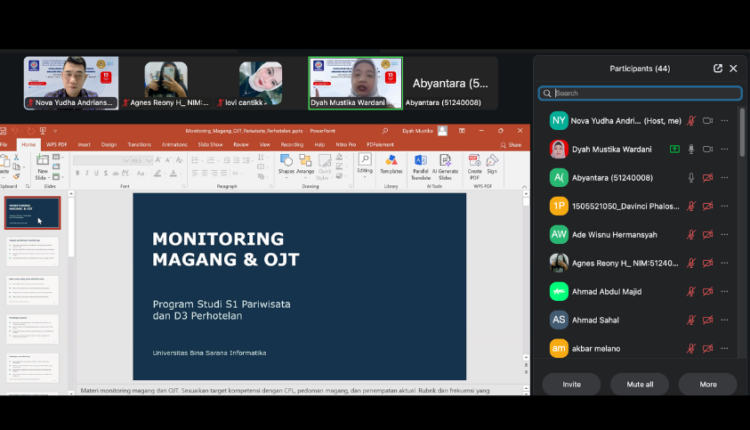The height and width of the screenshot is (430, 750).
Task: Toggle Nova Yudha Andri microphone icon
Action: pyautogui.click(x=691, y=121)
